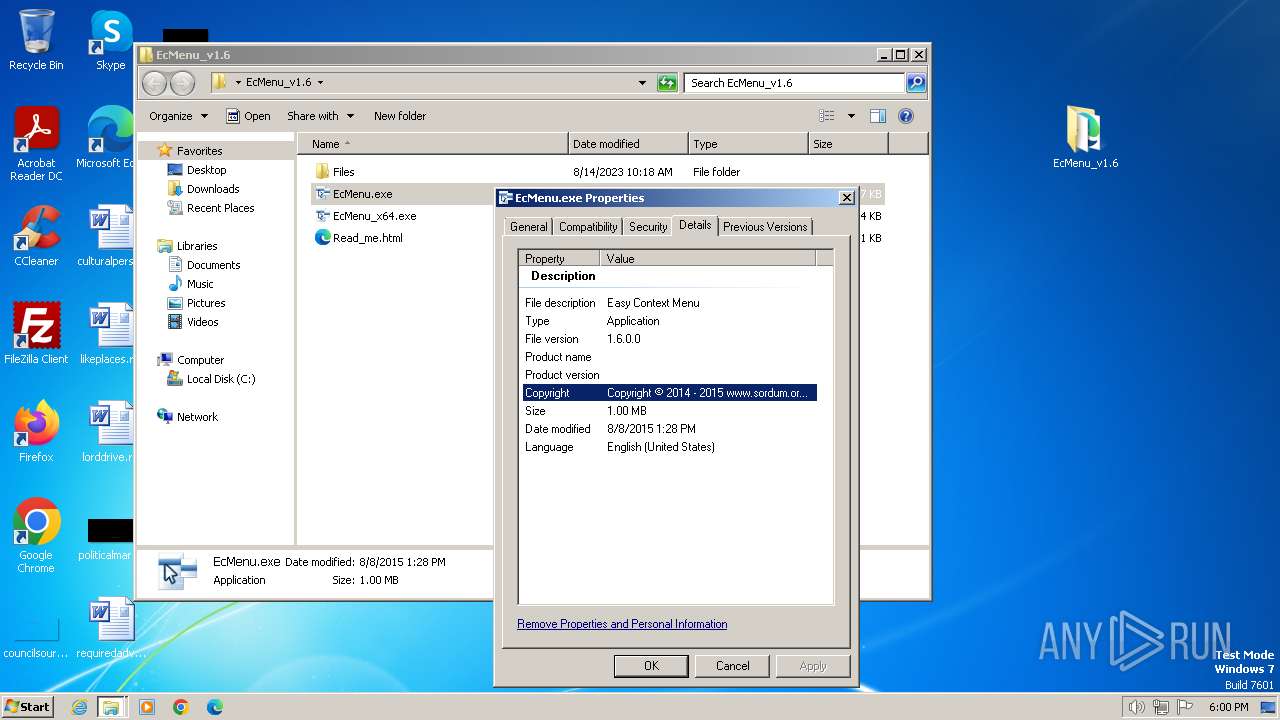Open Internet Explorer from the taskbar
Screen dimensions: 1280x720
pos(79,707)
